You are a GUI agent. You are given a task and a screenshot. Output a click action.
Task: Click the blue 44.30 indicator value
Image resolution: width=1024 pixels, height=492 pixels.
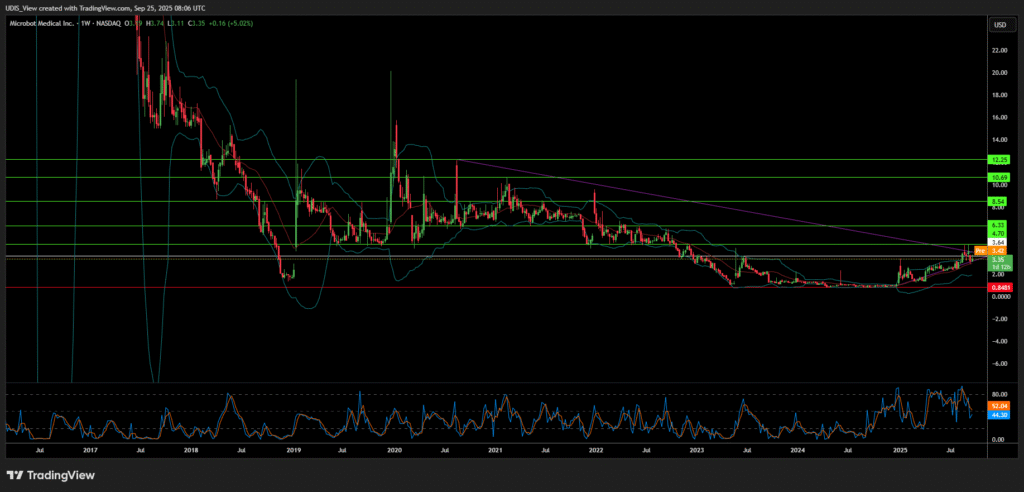(998, 414)
